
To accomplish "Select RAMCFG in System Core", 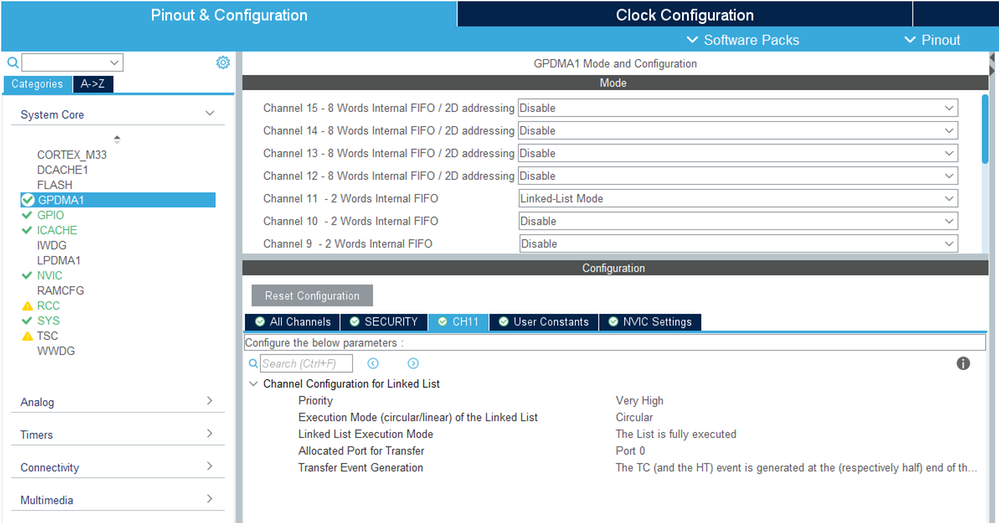I will point(60,290).
